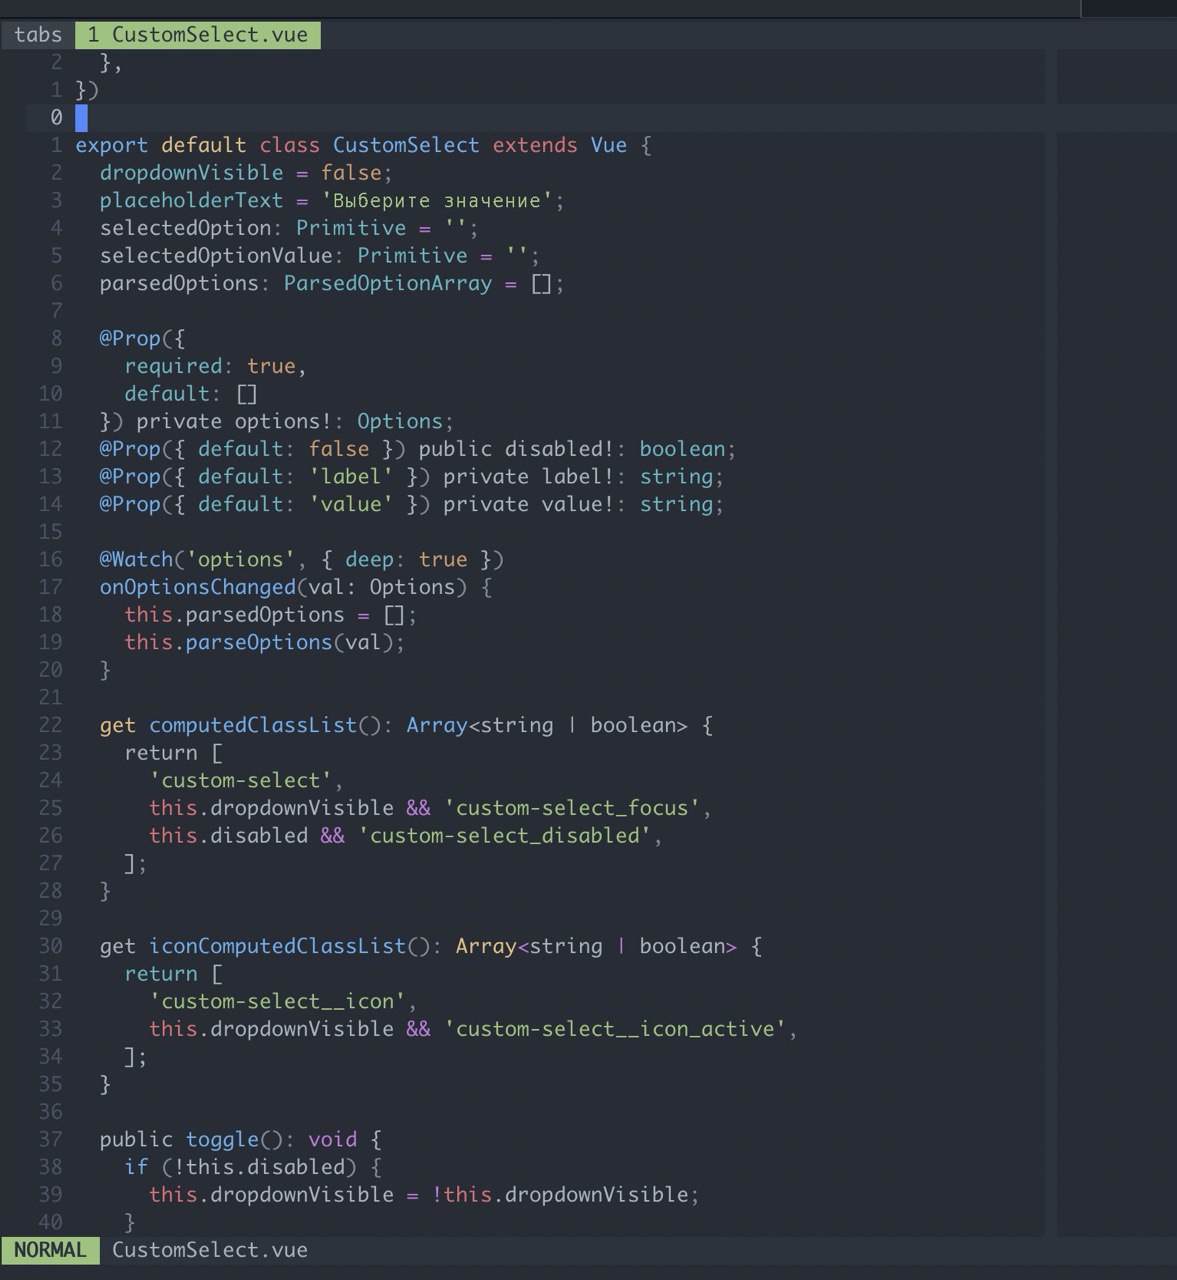Click the 'Выберите значение' string
This screenshot has width=1177, height=1280.
(437, 201)
